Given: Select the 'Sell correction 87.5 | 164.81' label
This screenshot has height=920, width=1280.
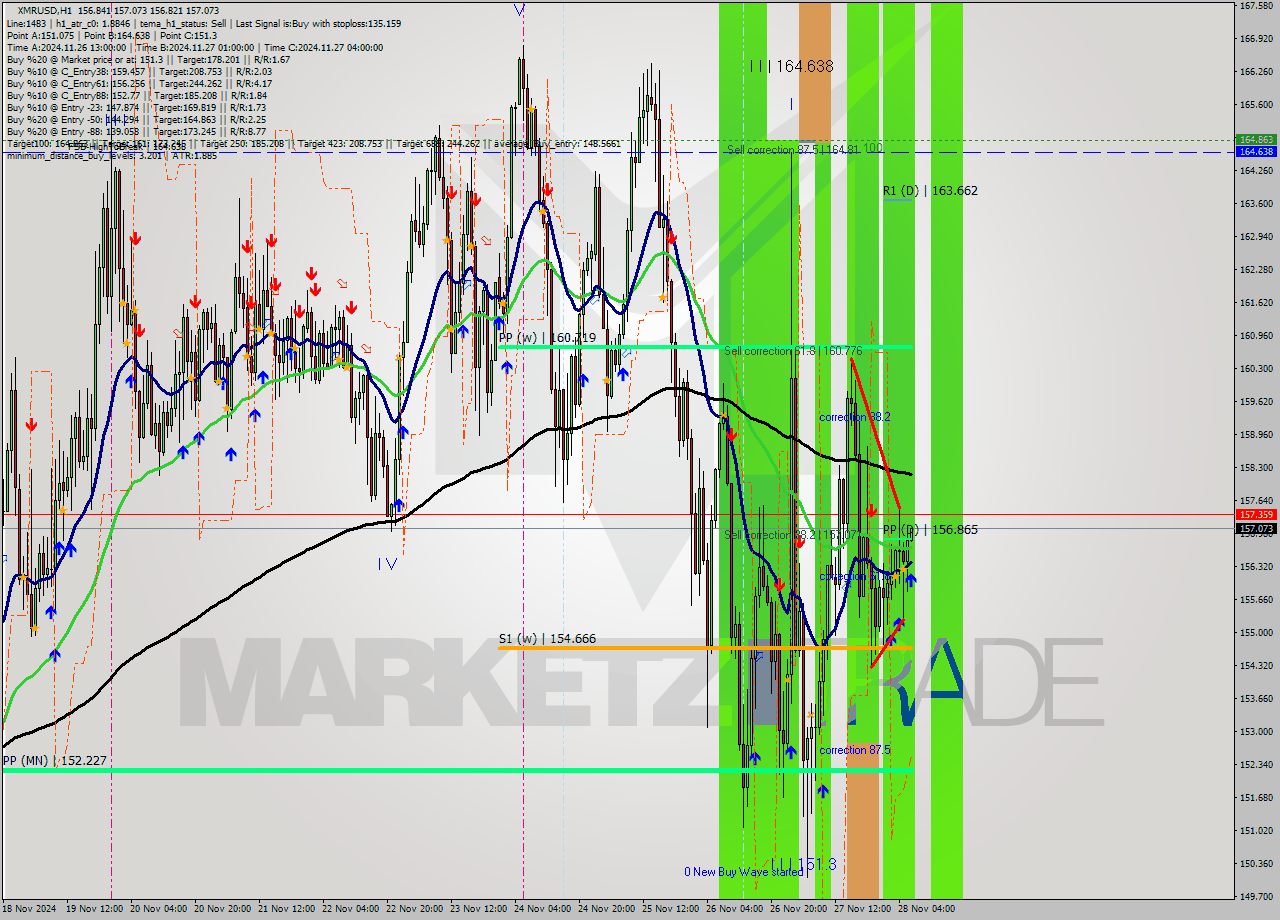Looking at the screenshot, I should (x=793, y=149).
